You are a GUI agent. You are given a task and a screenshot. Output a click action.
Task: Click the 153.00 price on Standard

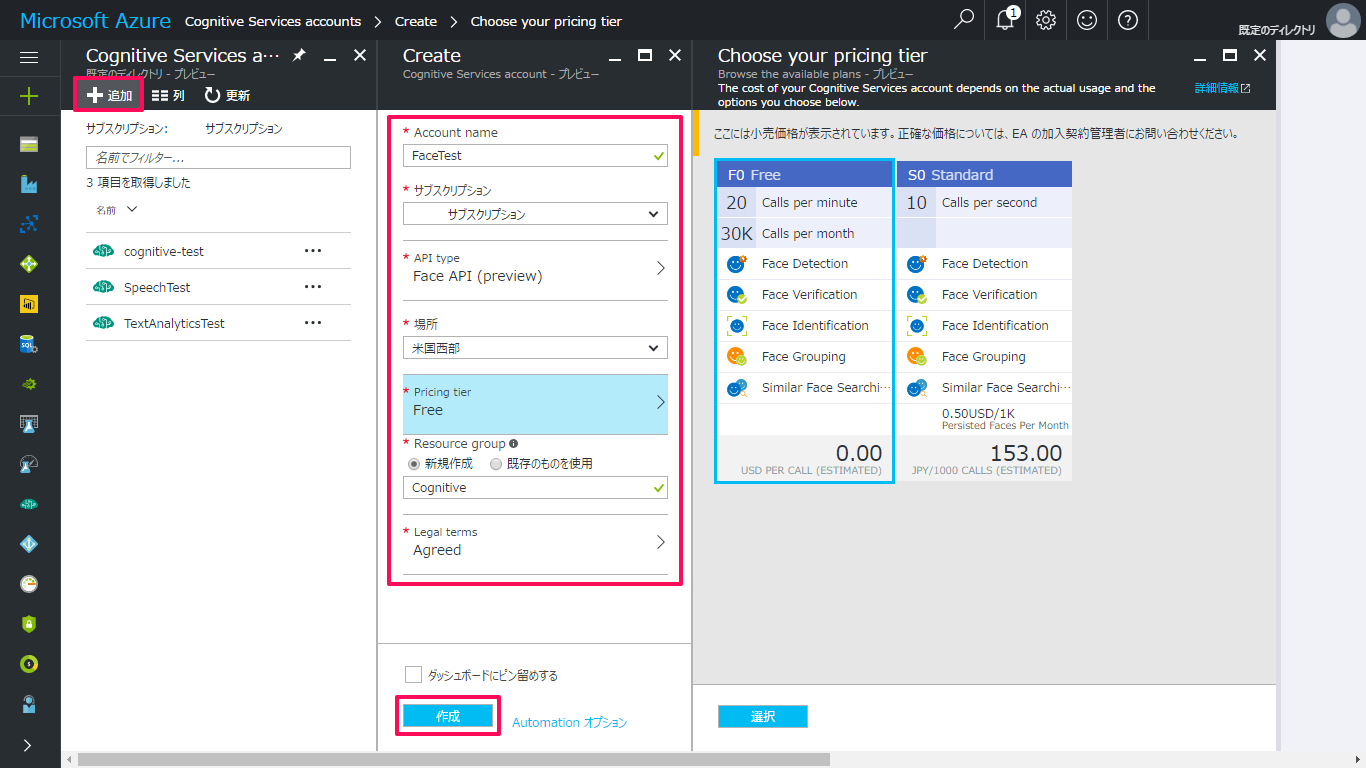coord(1026,454)
